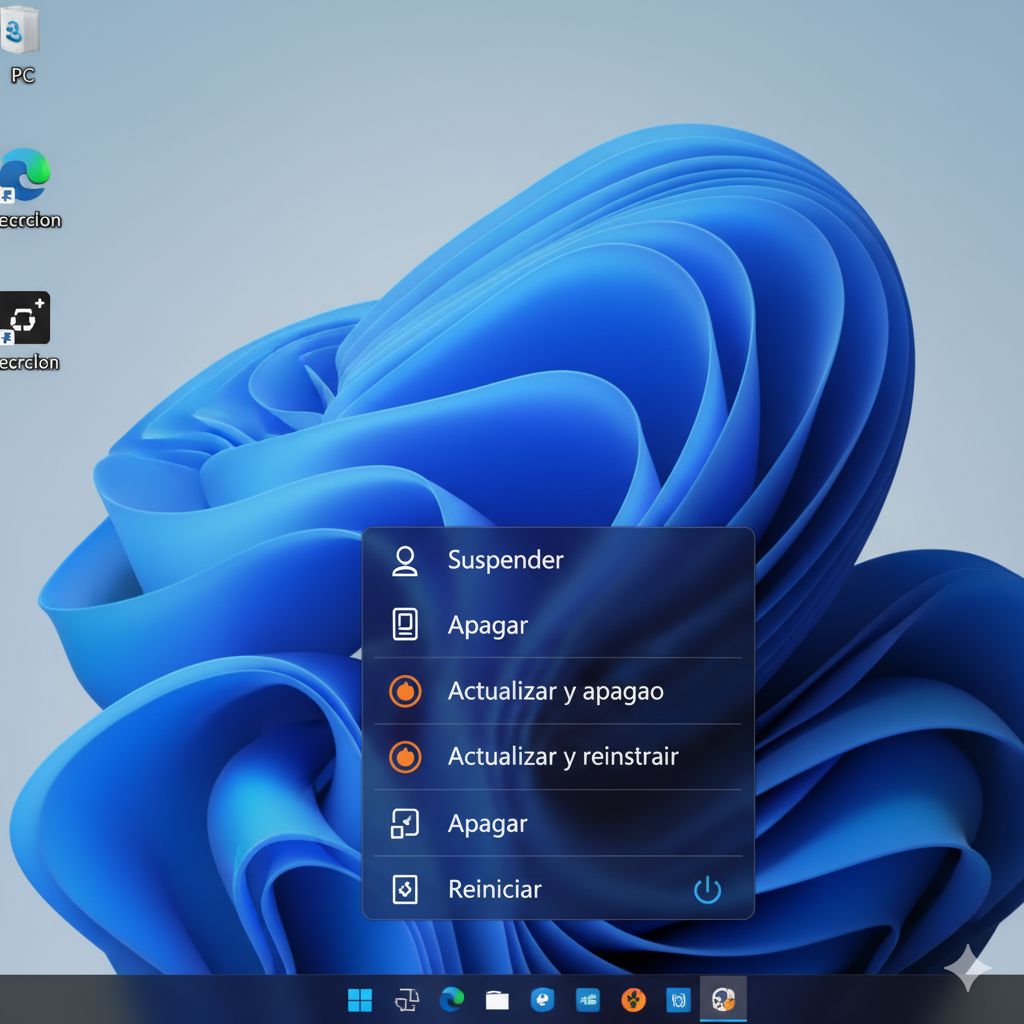The image size is (1024, 1024).
Task: Open the blue square taskbar app showing digits
Action: pyautogui.click(x=588, y=1000)
